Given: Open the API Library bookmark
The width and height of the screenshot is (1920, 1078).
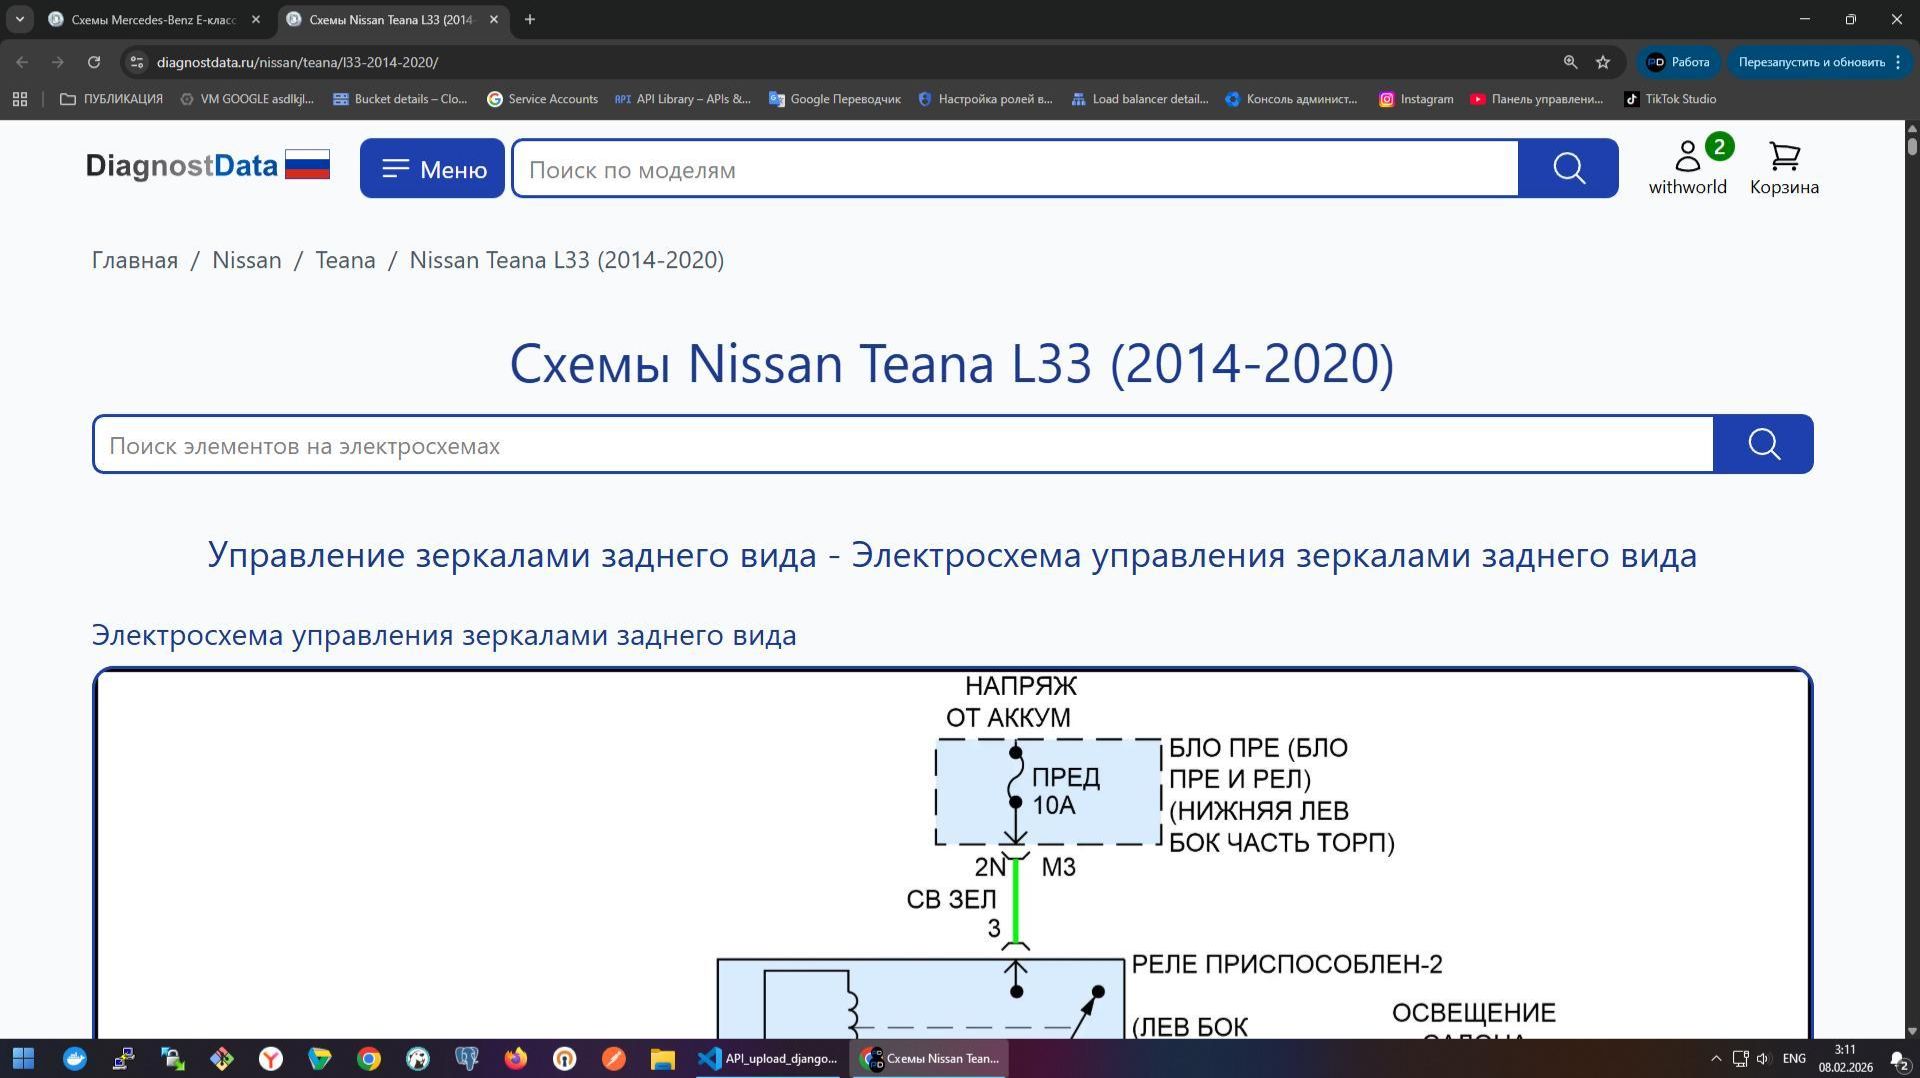Looking at the screenshot, I should [684, 99].
